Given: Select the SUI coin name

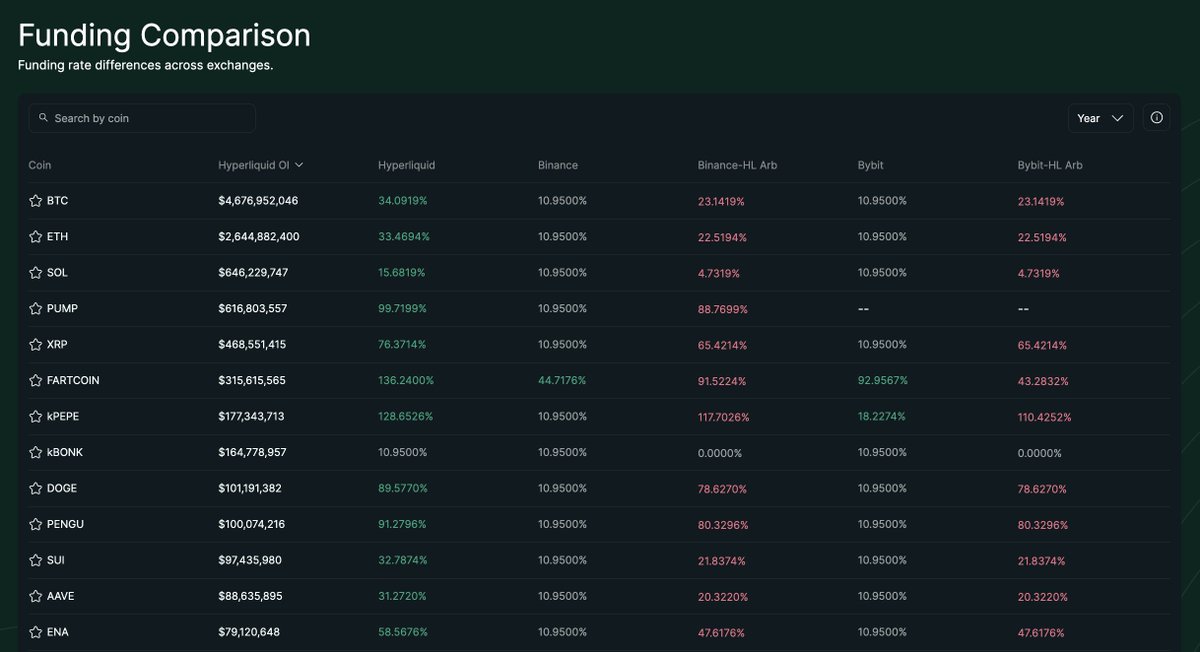Looking at the screenshot, I should pos(56,561).
